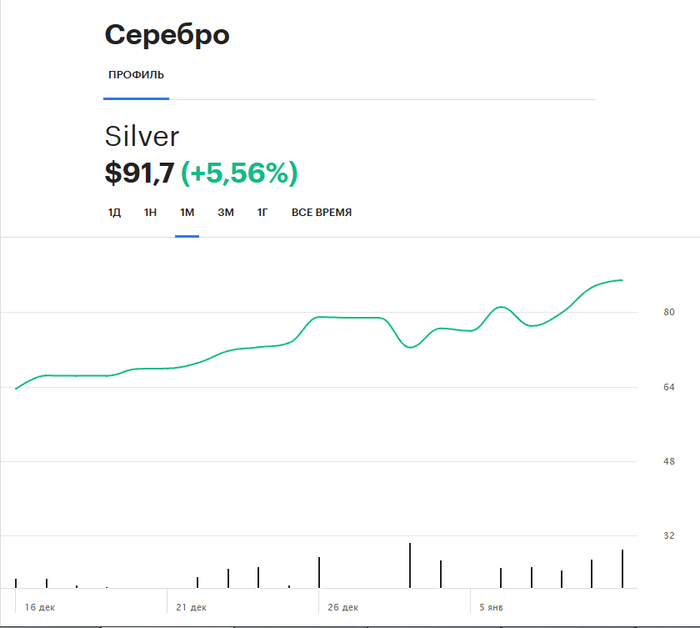700x628 pixels.
Task: Click the 21 дек date label
Action: 191,607
